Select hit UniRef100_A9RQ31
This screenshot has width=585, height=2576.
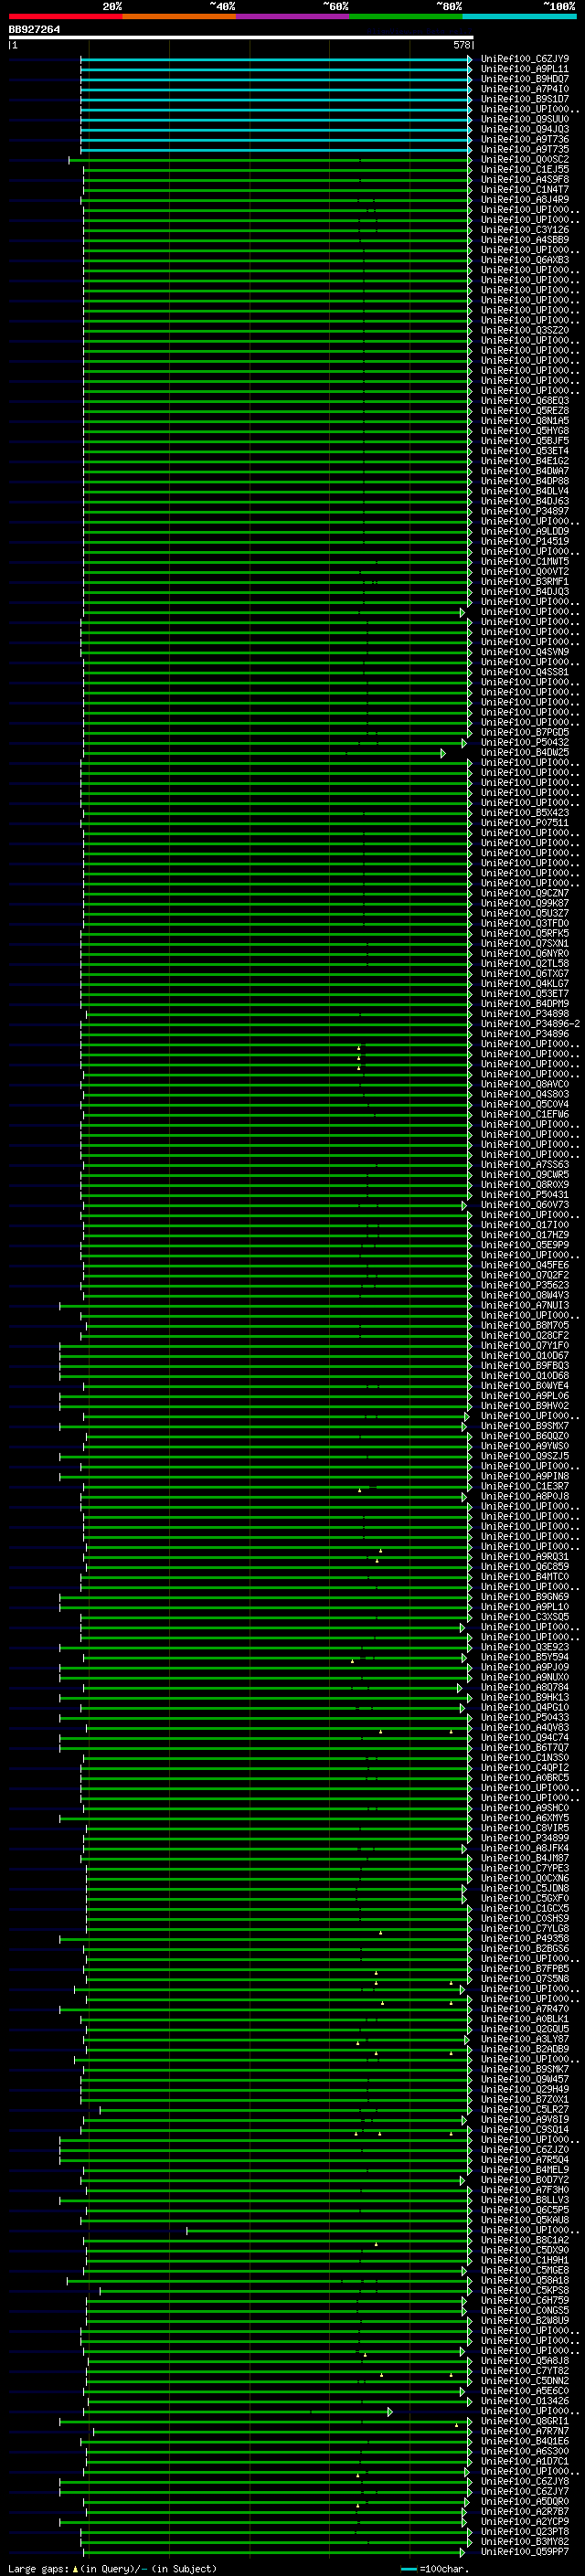click(x=525, y=1557)
